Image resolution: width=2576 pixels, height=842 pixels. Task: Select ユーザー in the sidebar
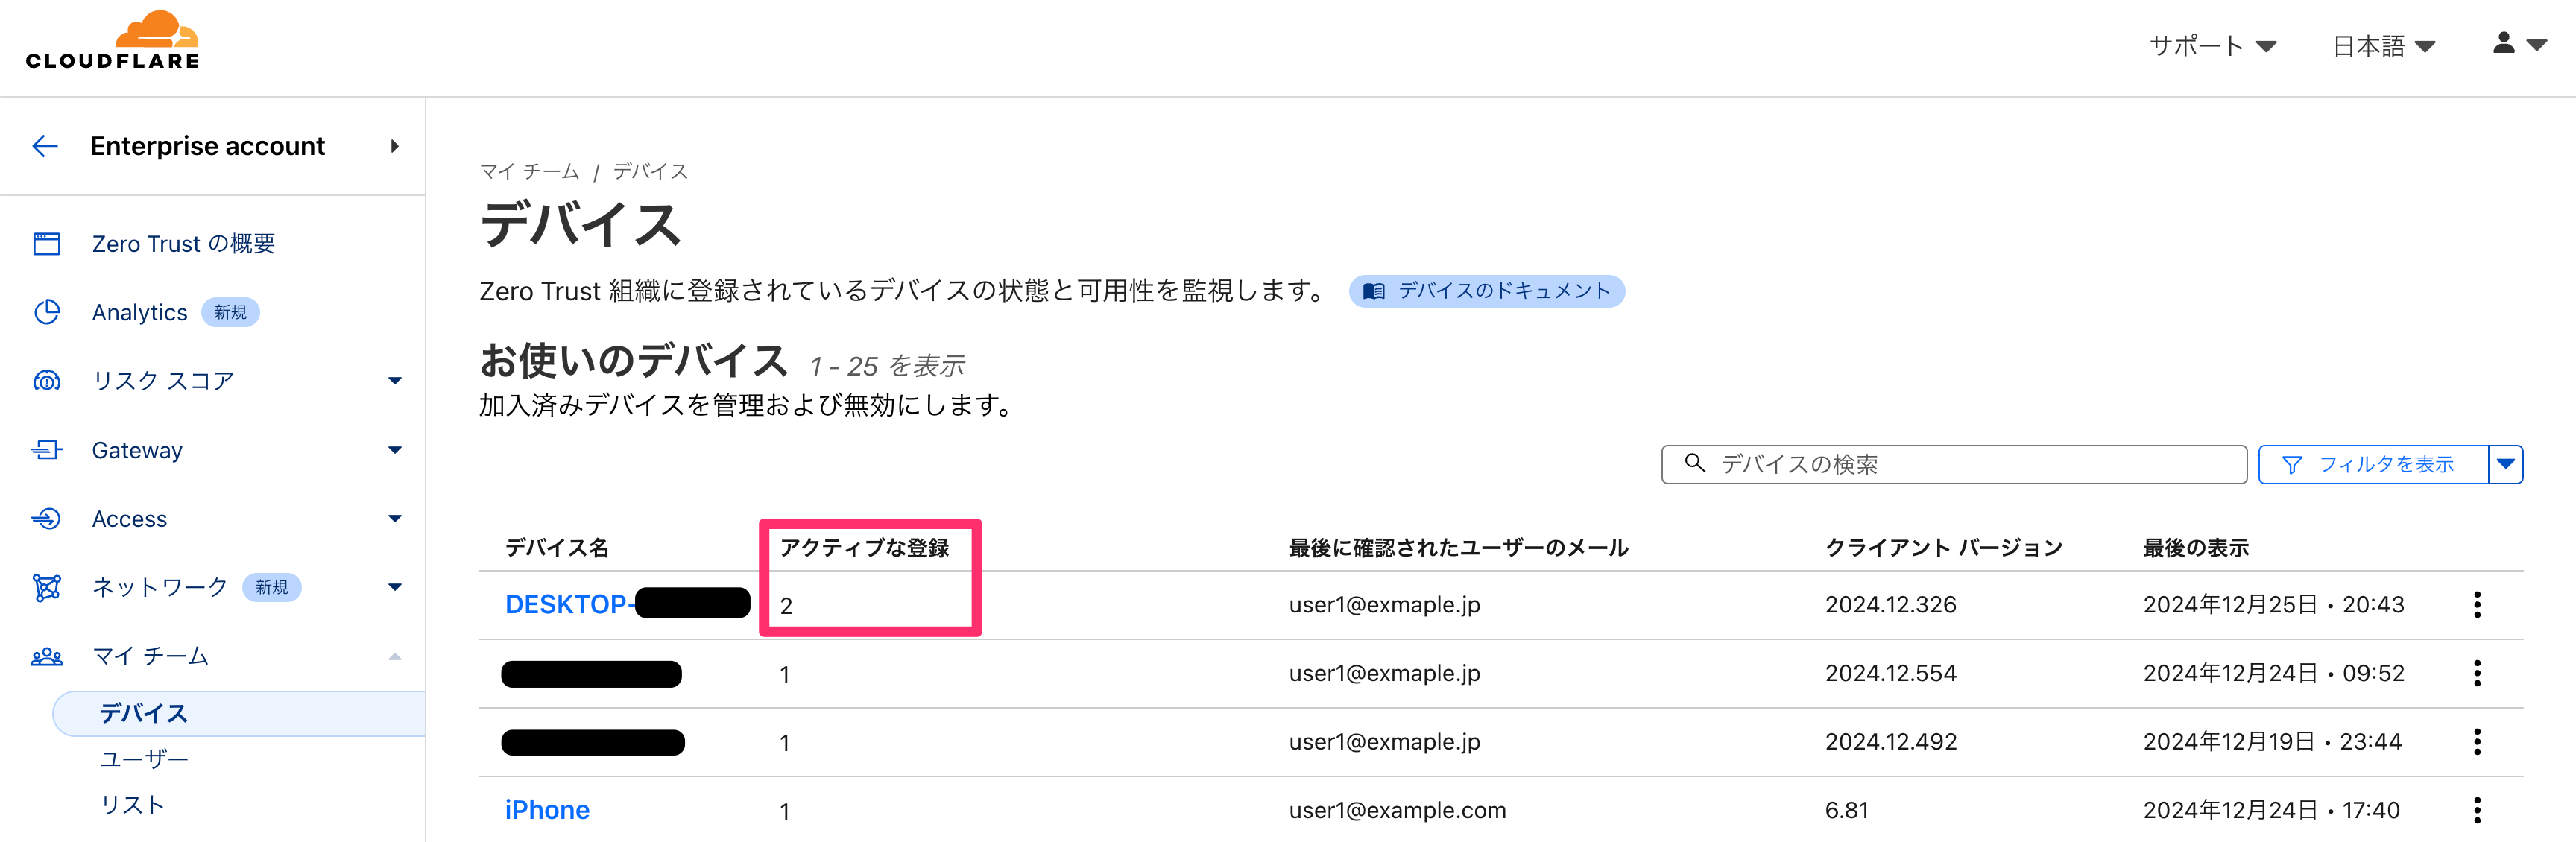(144, 759)
